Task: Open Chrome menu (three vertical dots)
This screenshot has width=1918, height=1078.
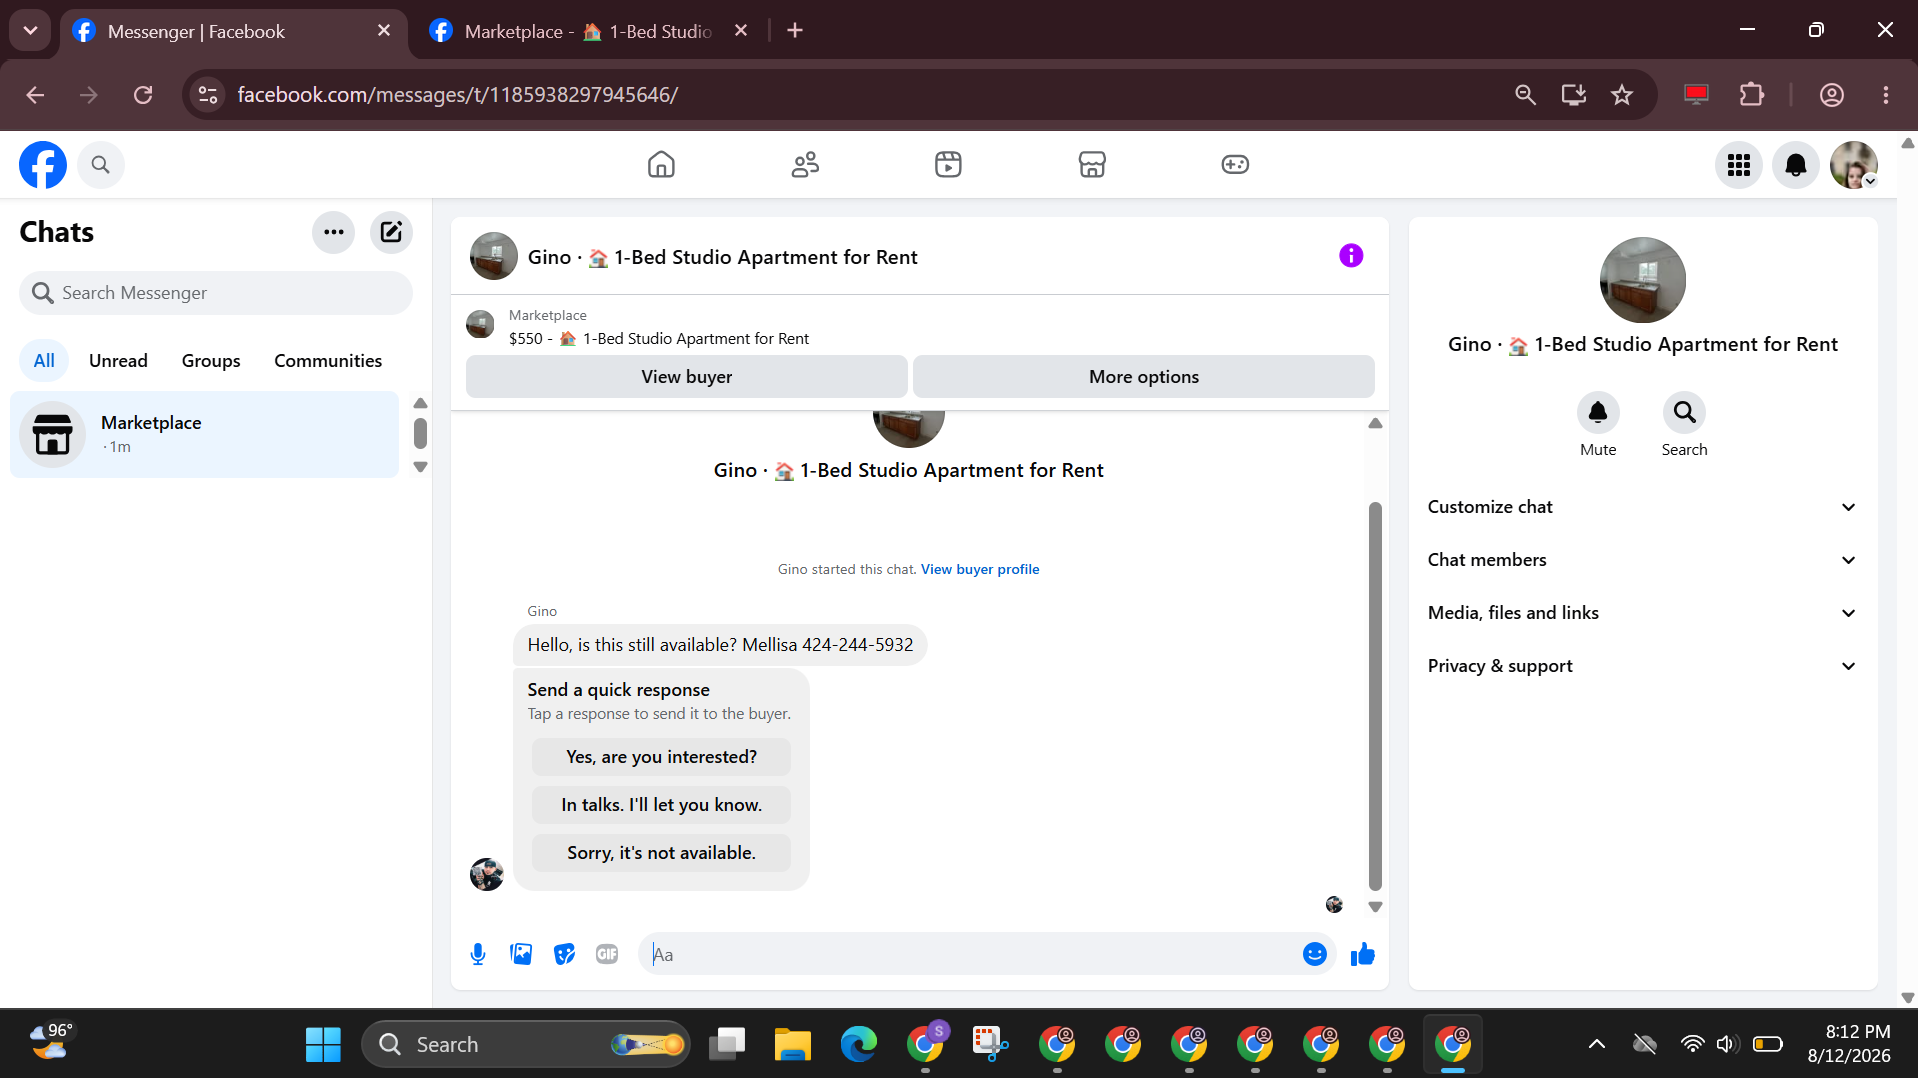Action: (x=1886, y=95)
